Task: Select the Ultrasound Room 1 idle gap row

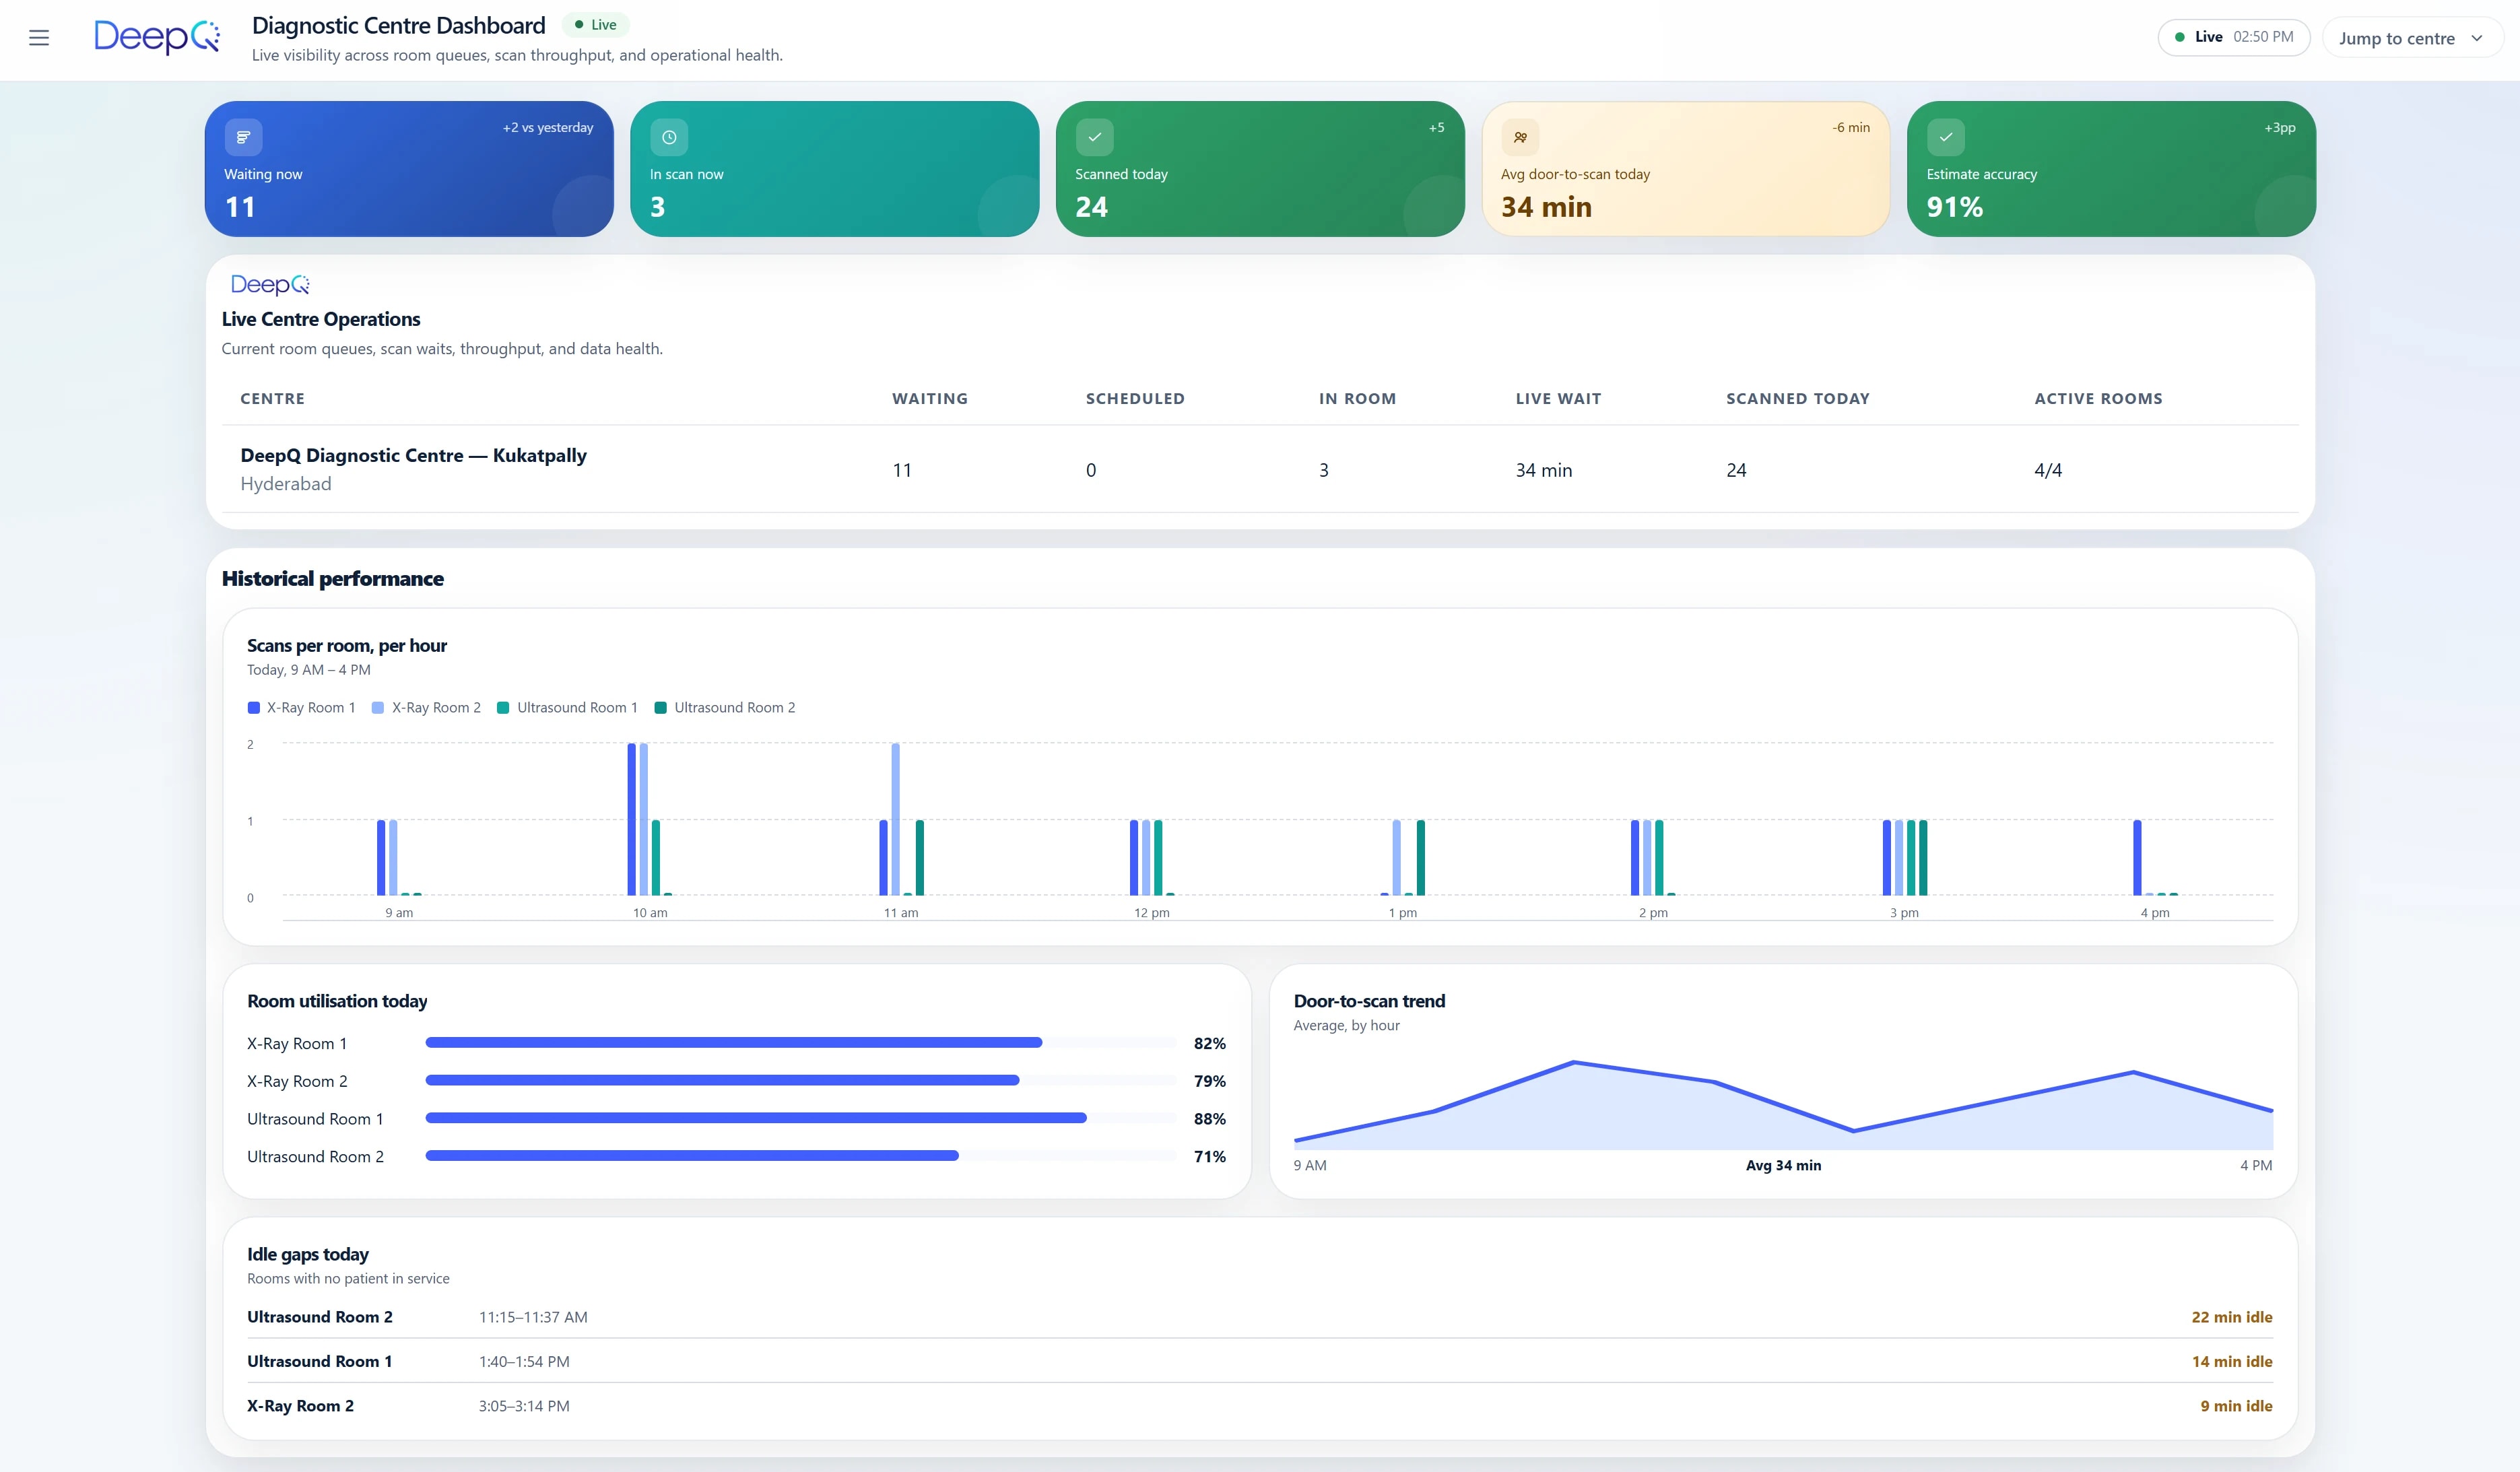Action: [x=1260, y=1362]
